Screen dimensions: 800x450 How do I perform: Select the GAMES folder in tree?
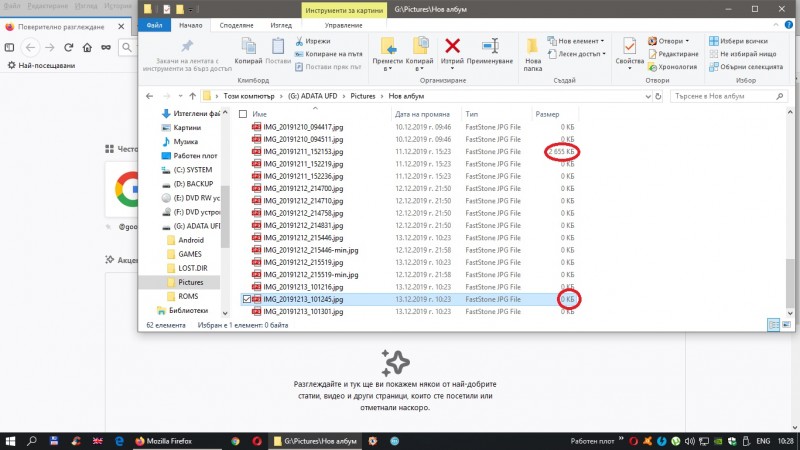point(189,254)
